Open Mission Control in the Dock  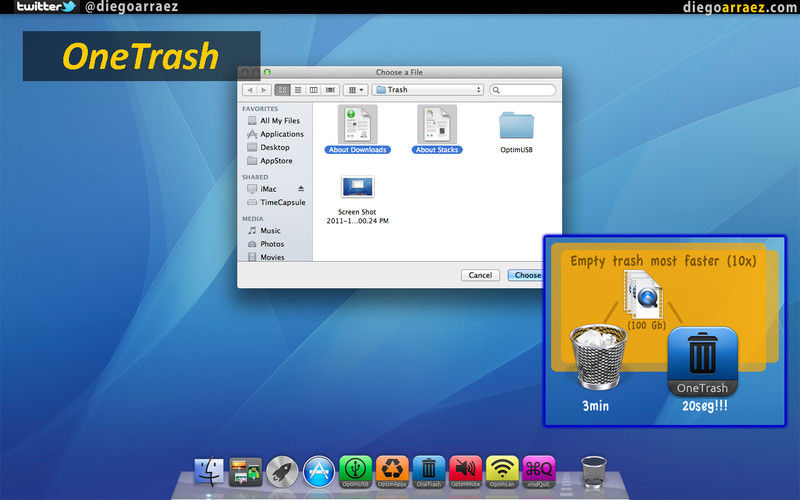[245, 471]
